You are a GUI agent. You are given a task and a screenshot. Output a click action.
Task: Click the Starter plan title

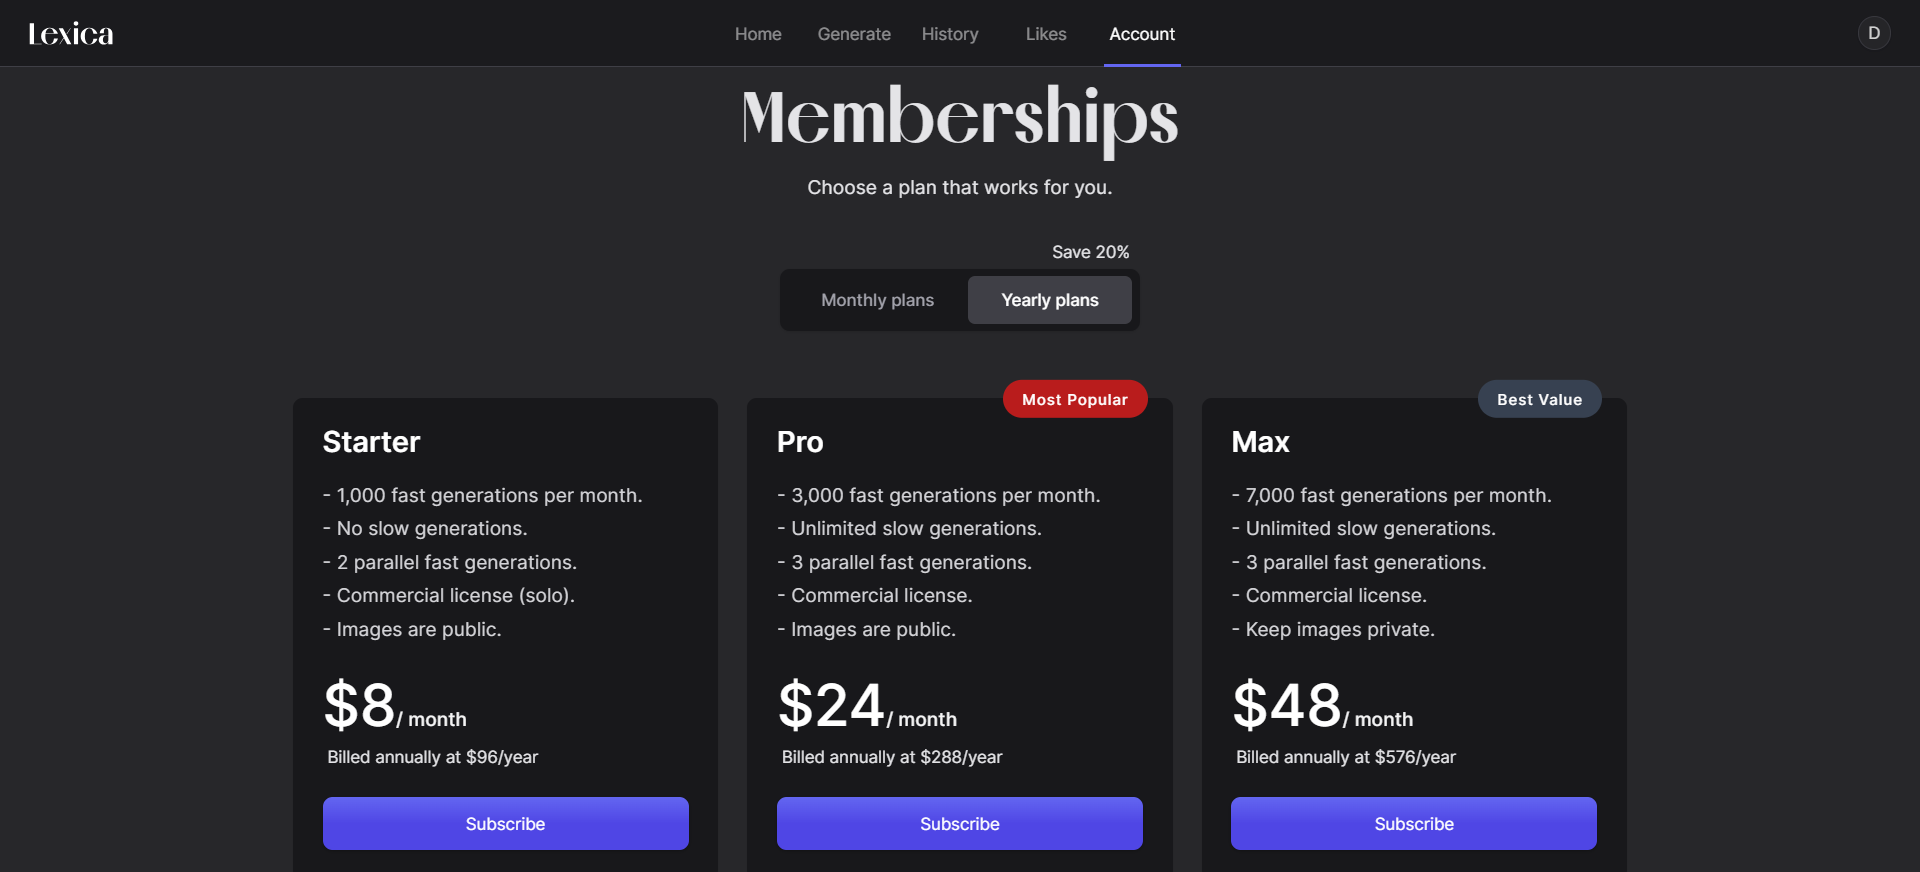(x=371, y=442)
